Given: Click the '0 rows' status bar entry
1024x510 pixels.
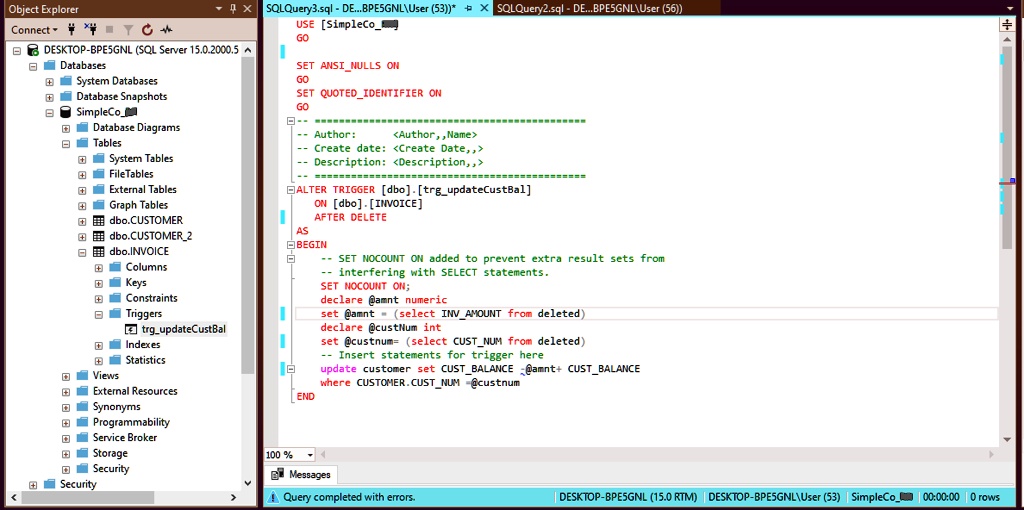Looking at the screenshot, I should tap(984, 498).
